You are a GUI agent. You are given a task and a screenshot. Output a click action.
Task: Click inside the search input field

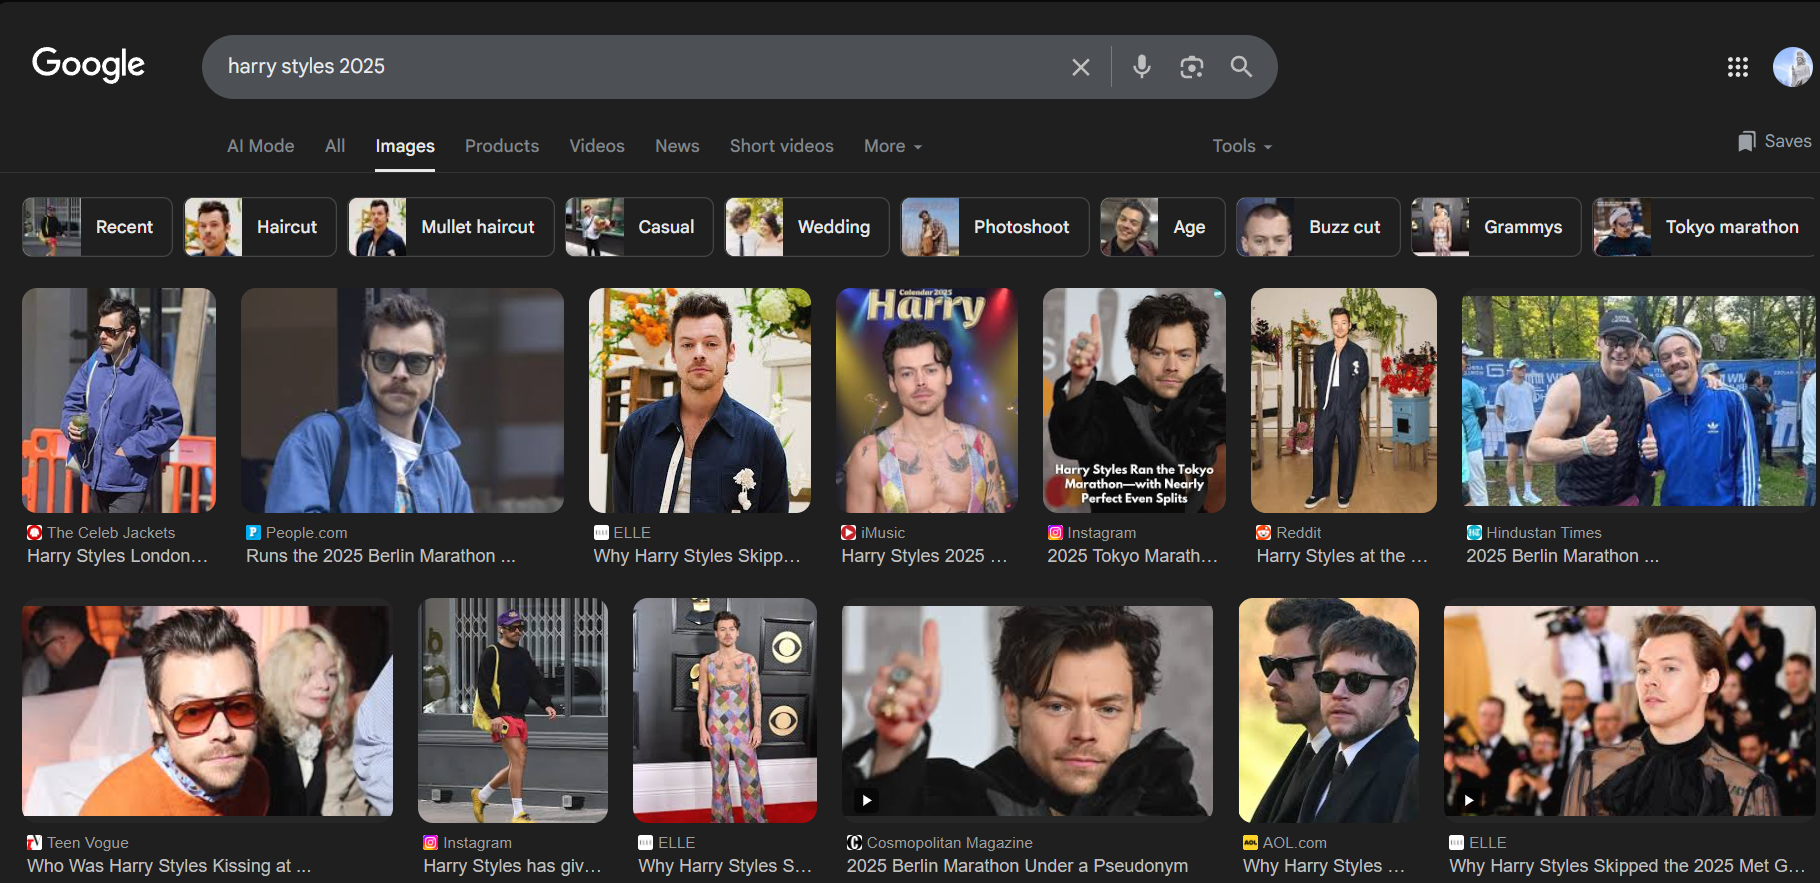tap(640, 67)
